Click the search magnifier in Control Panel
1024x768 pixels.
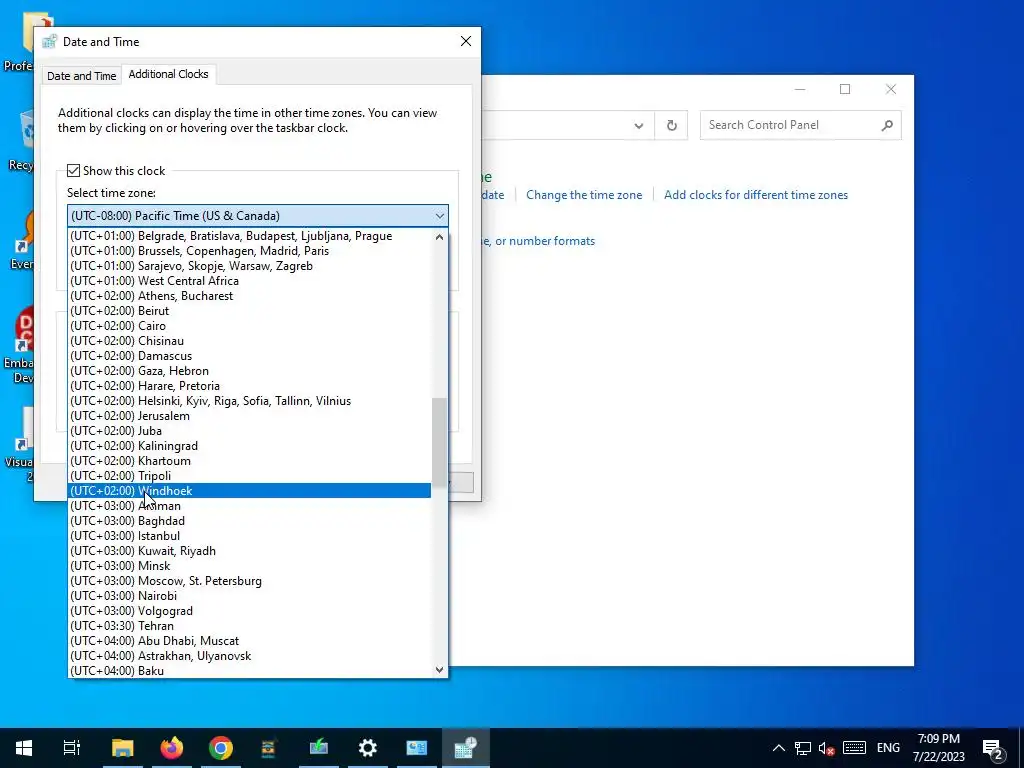click(x=887, y=125)
